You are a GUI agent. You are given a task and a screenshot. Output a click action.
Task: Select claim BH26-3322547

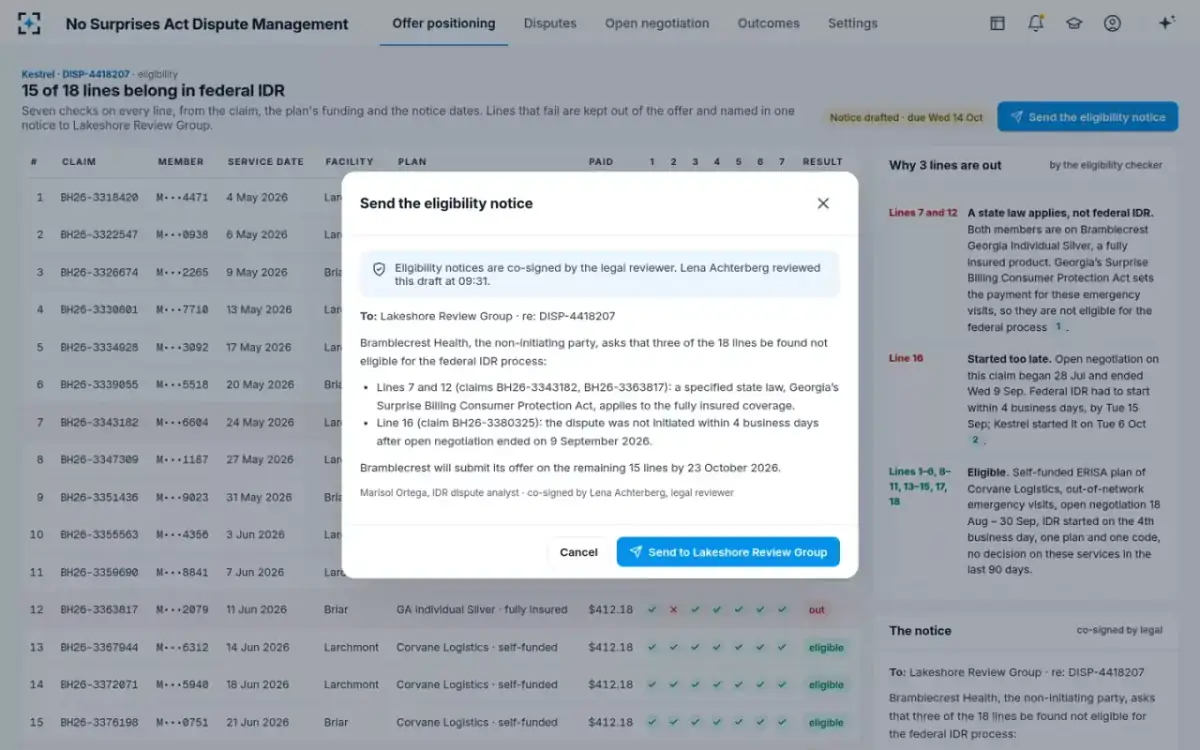click(100, 235)
